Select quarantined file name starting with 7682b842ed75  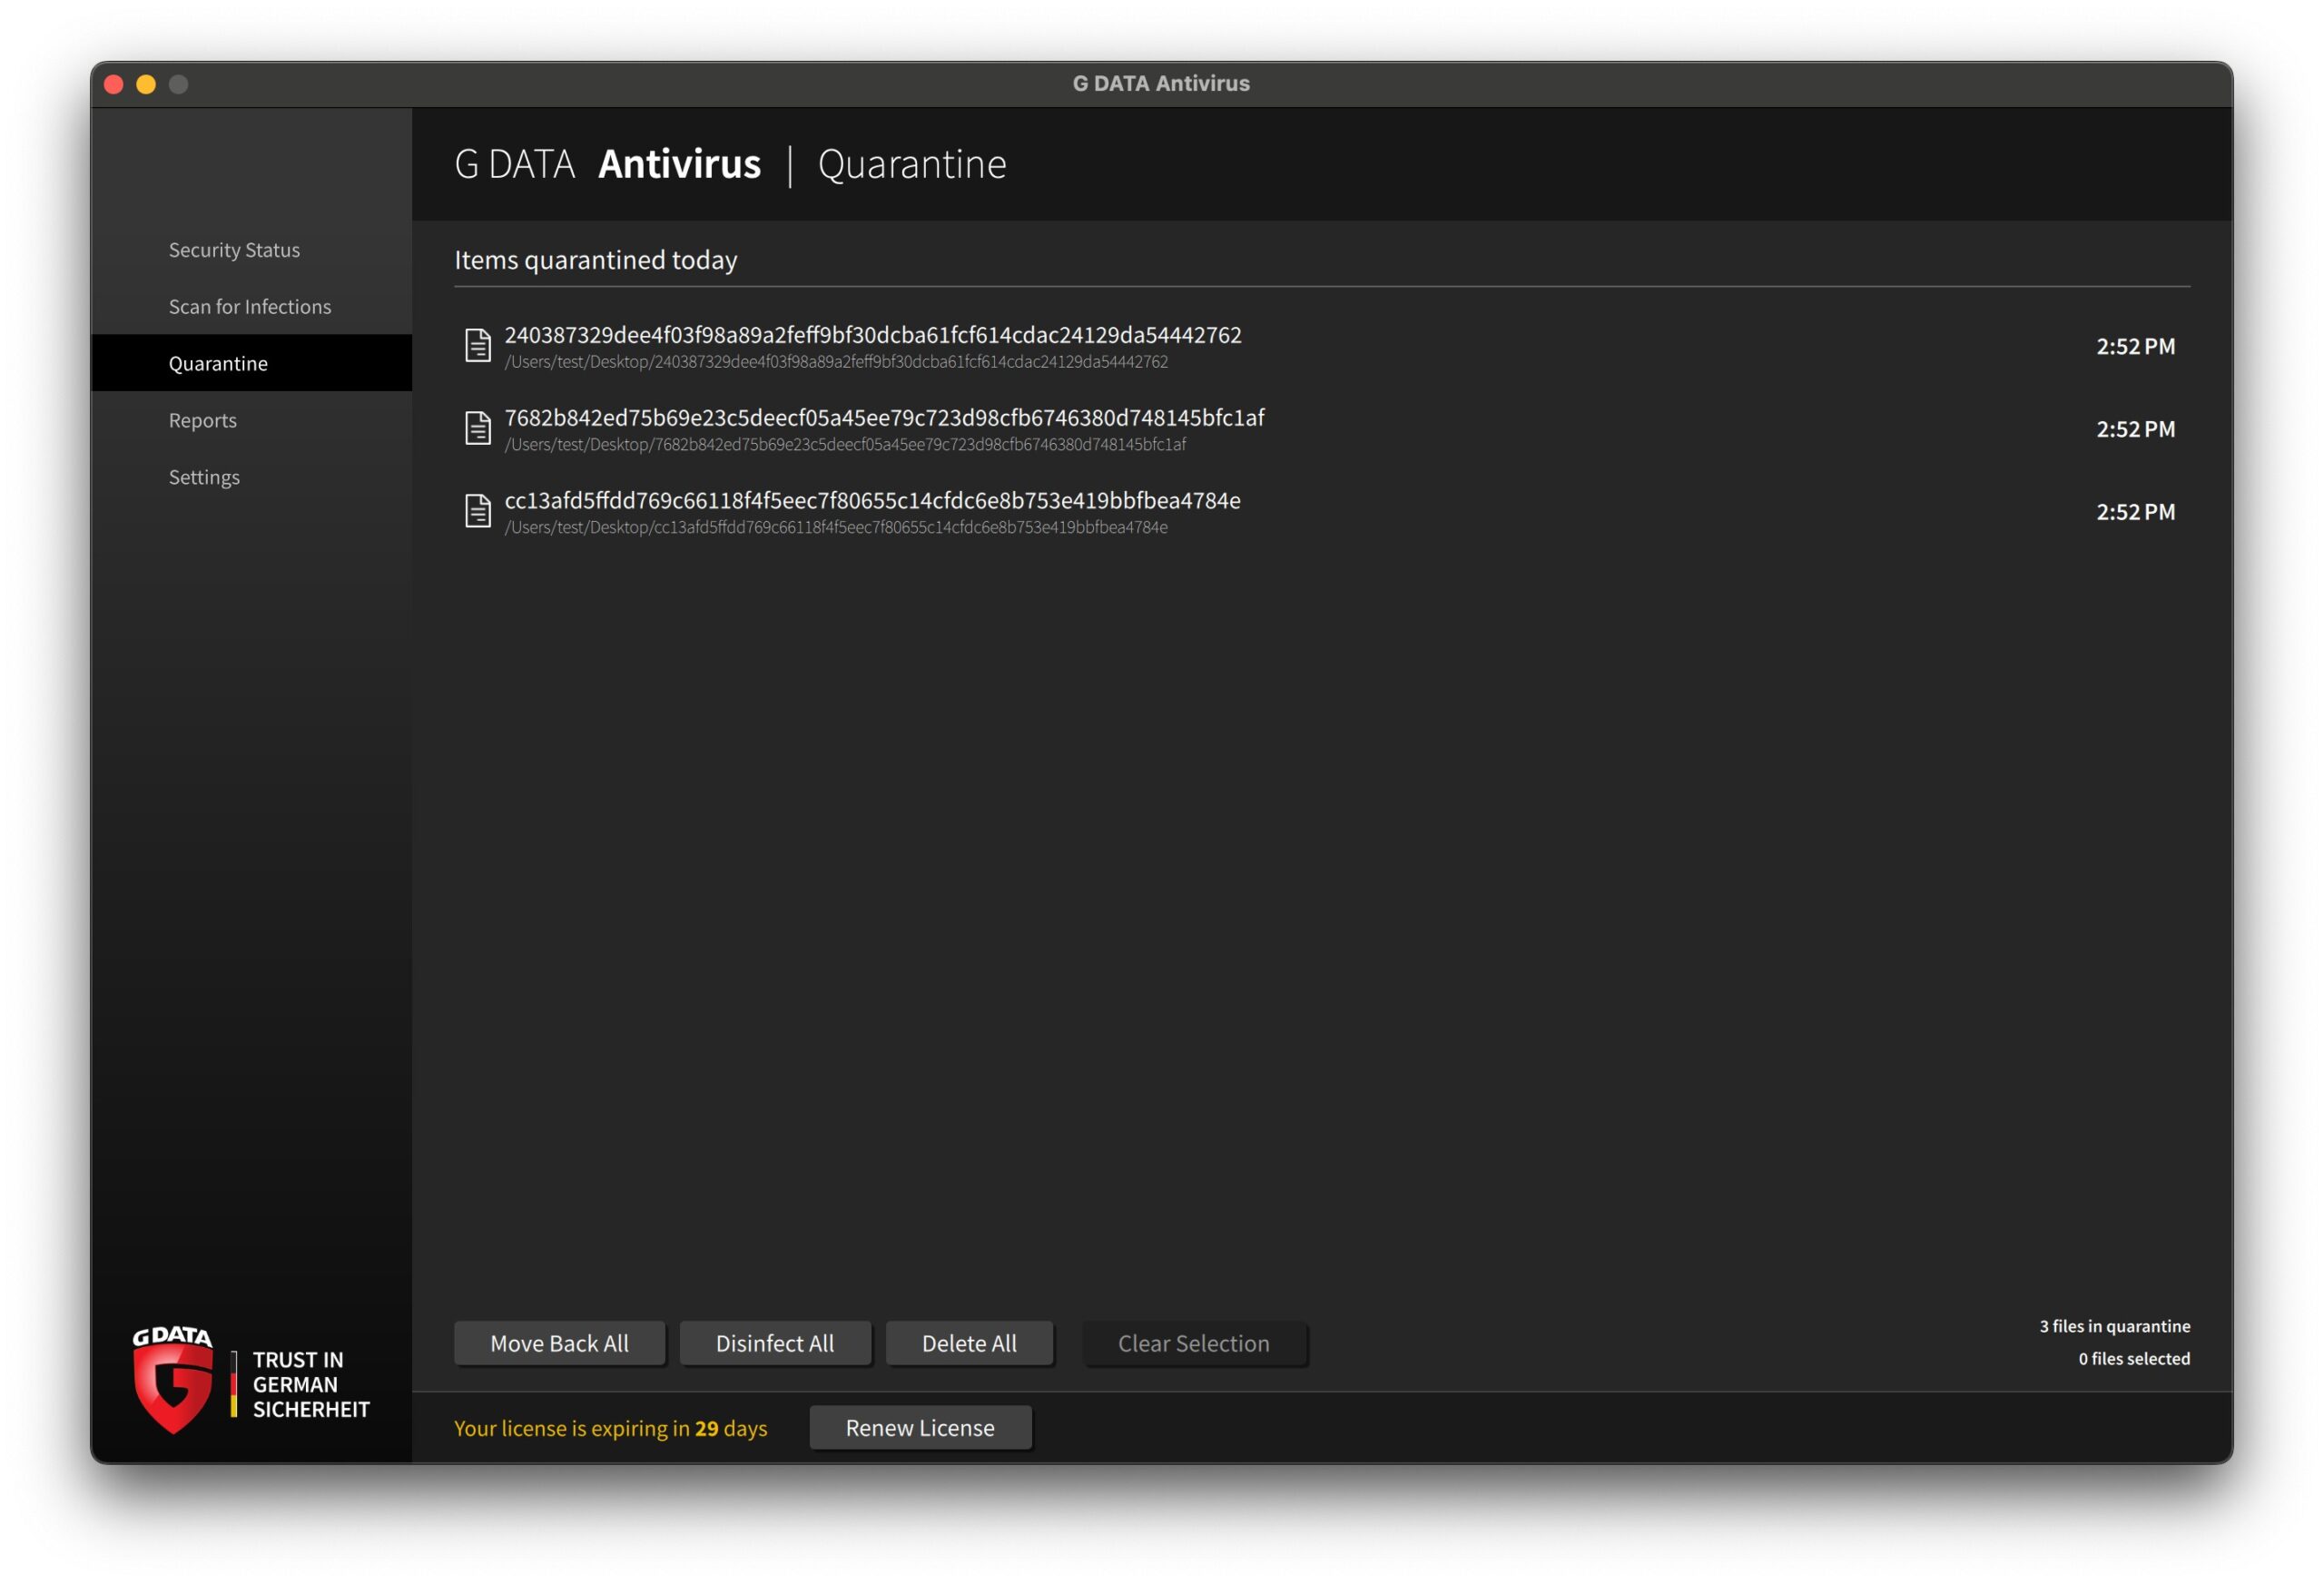(884, 418)
